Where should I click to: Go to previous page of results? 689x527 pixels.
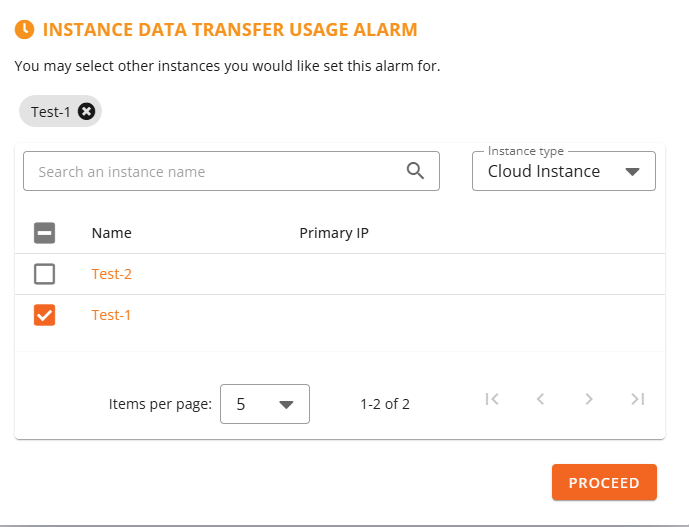[540, 399]
